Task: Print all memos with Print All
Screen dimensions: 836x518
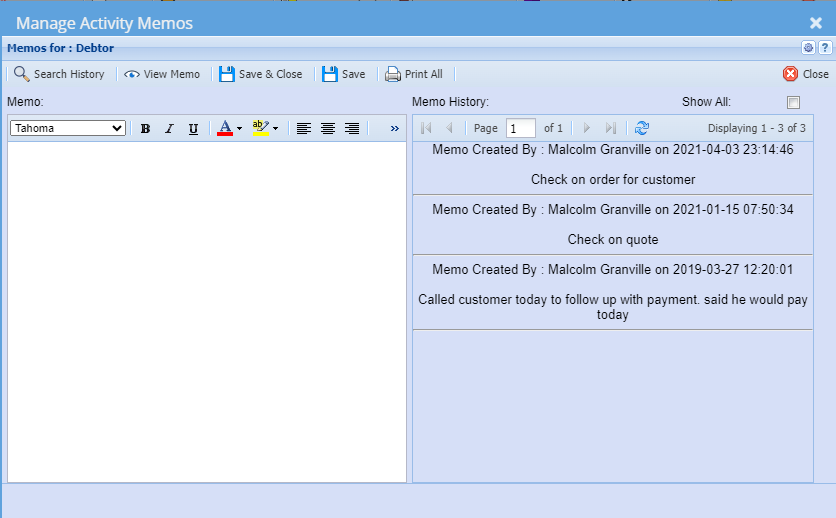Action: [x=414, y=74]
